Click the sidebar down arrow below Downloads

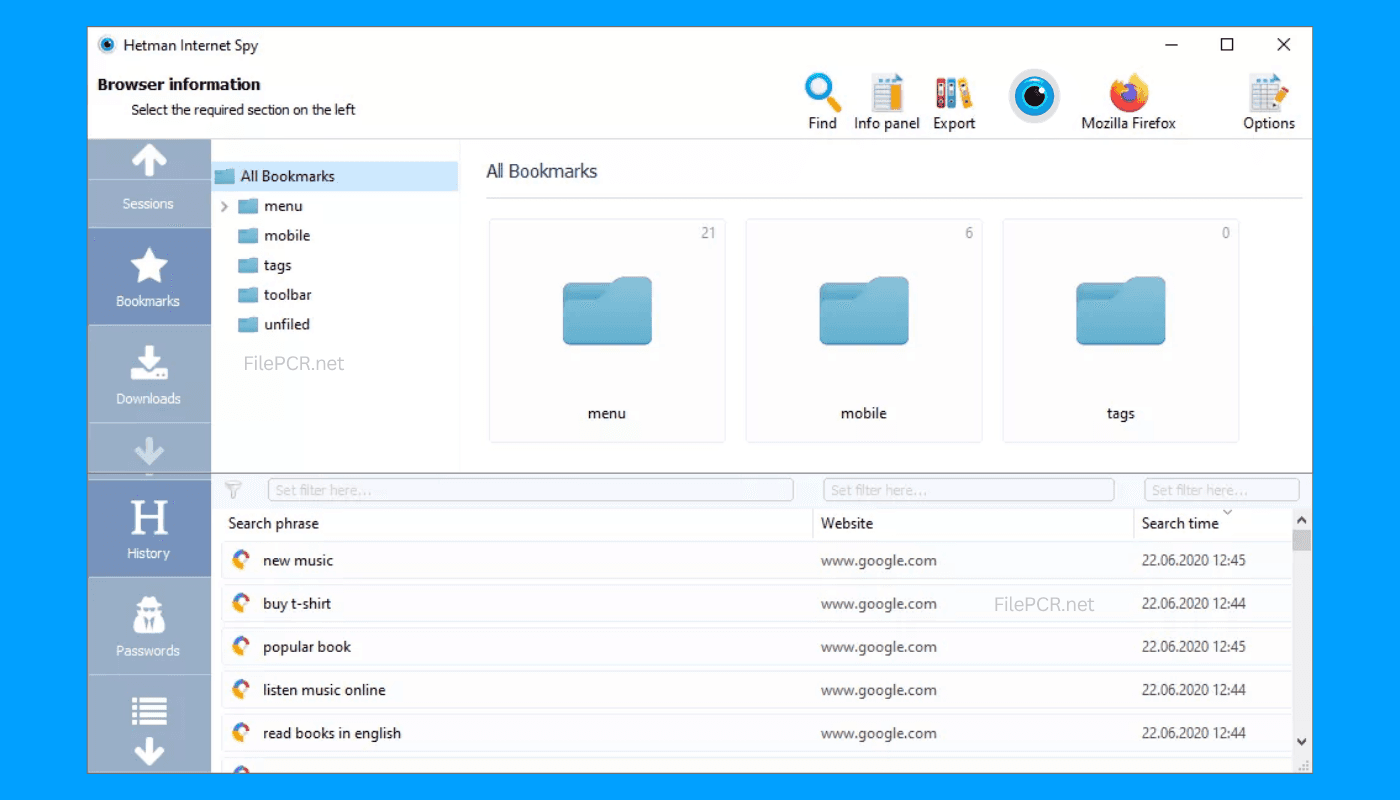point(149,450)
